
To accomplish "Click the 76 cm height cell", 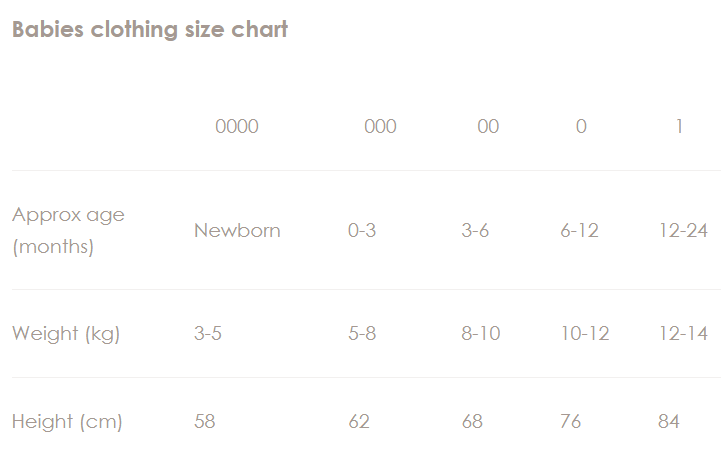I will pos(571,421).
